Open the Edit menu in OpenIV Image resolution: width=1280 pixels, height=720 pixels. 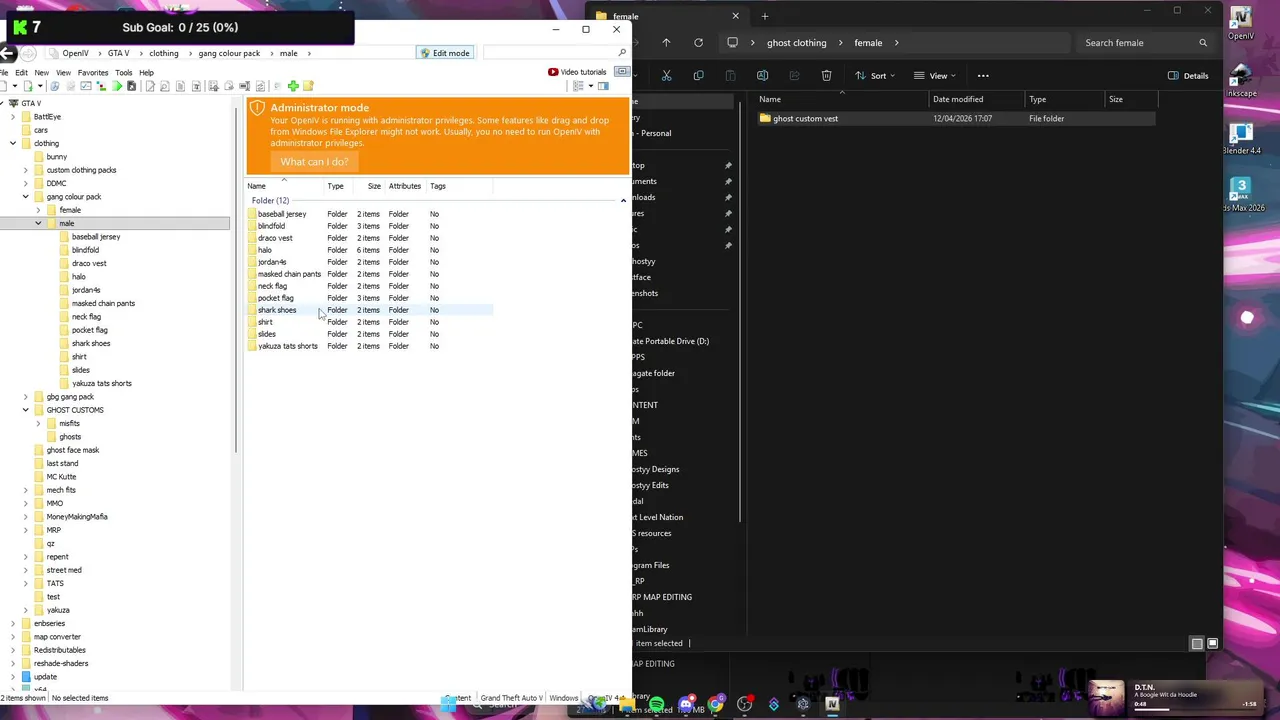(21, 72)
